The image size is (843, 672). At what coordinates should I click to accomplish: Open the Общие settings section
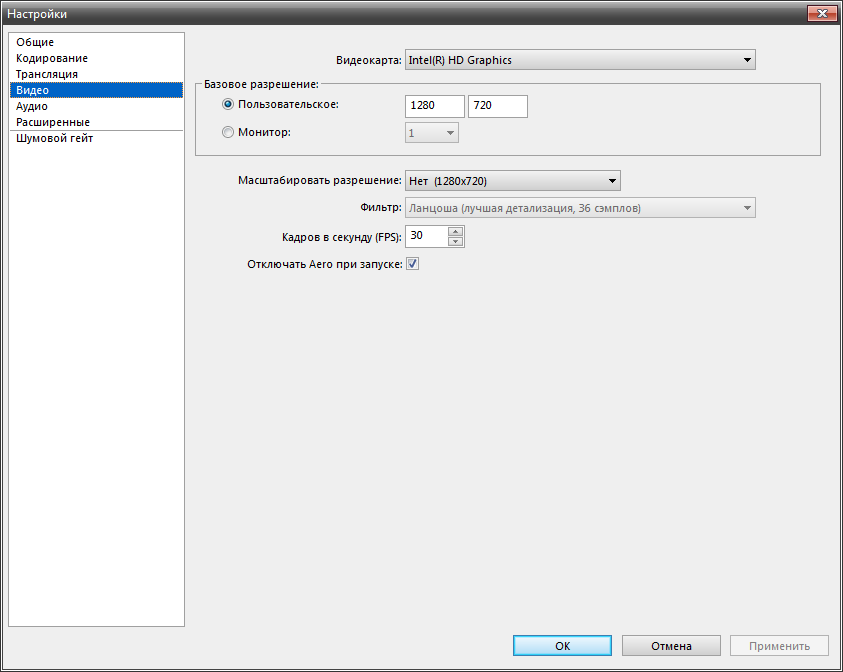(35, 42)
